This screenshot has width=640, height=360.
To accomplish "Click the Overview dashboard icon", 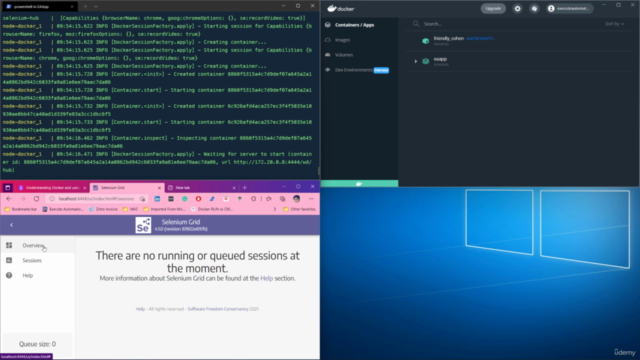I will [9, 245].
